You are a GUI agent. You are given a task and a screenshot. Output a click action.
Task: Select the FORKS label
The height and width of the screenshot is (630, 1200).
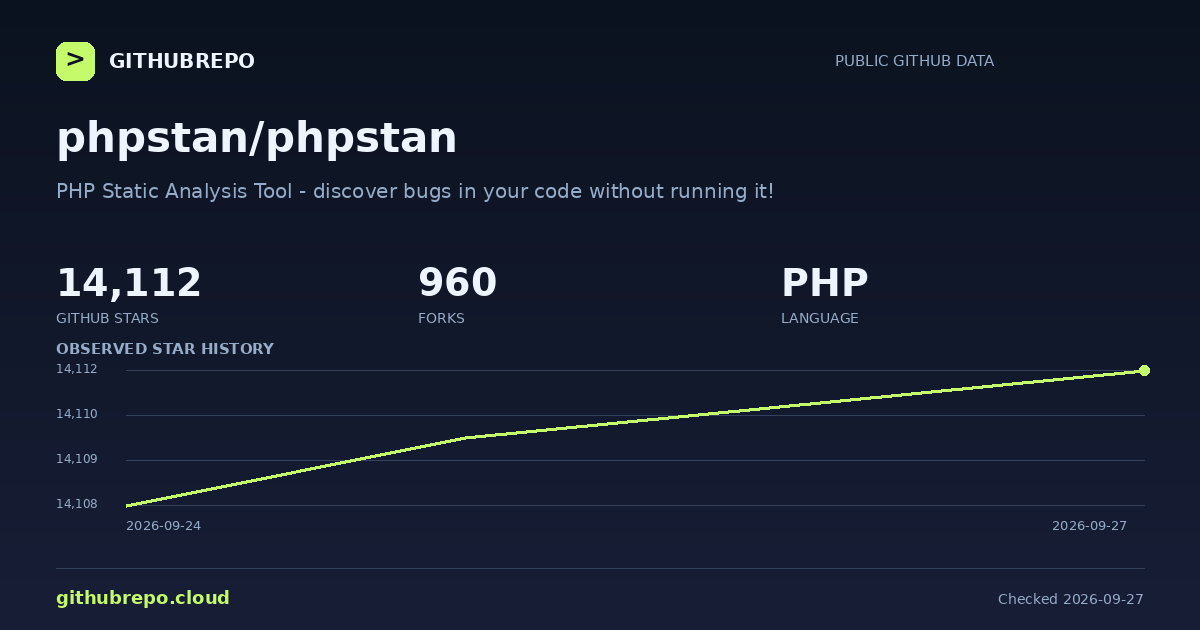pyautogui.click(x=441, y=318)
